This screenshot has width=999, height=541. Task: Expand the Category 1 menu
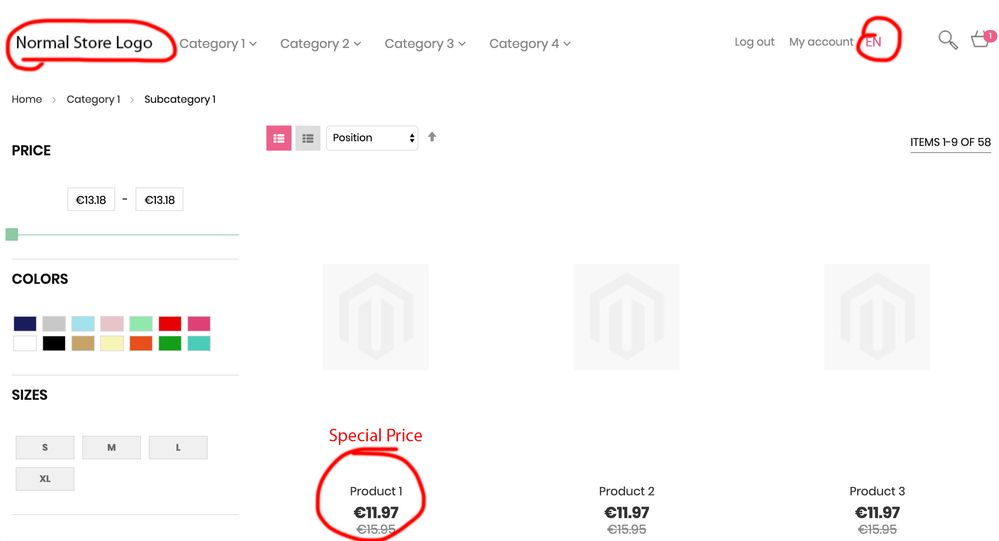(218, 44)
